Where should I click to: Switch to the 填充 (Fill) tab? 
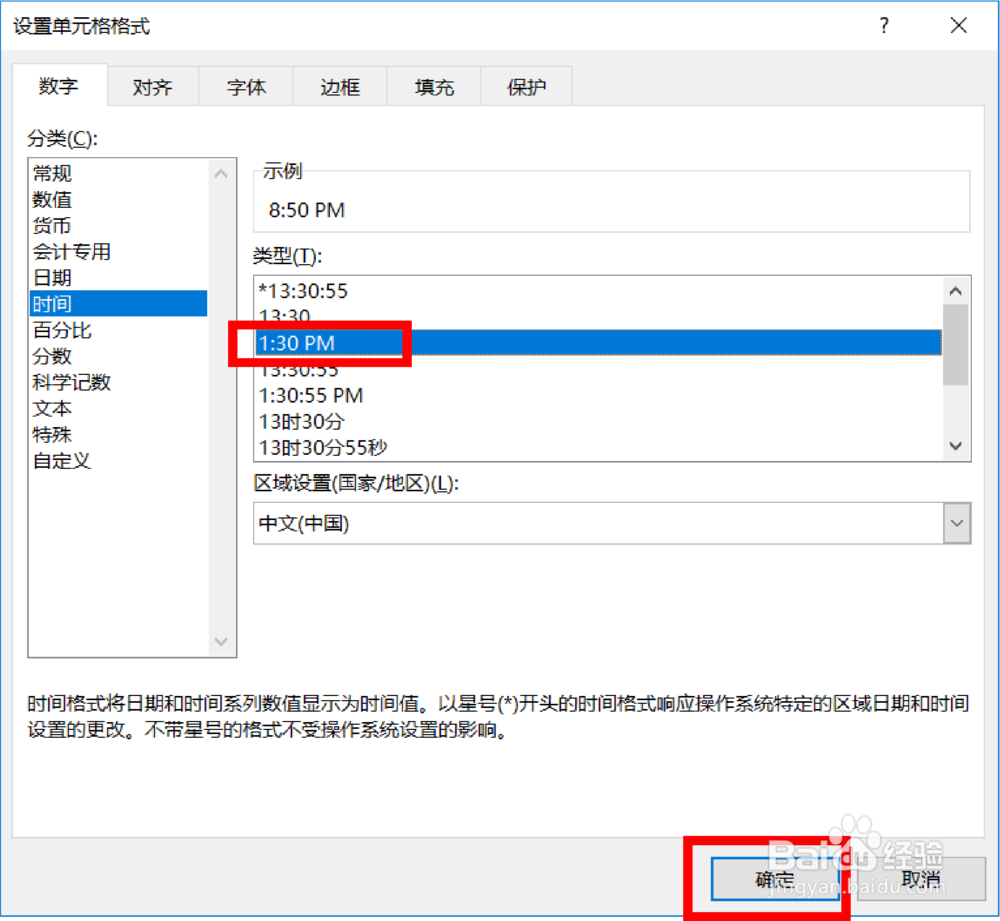[432, 87]
